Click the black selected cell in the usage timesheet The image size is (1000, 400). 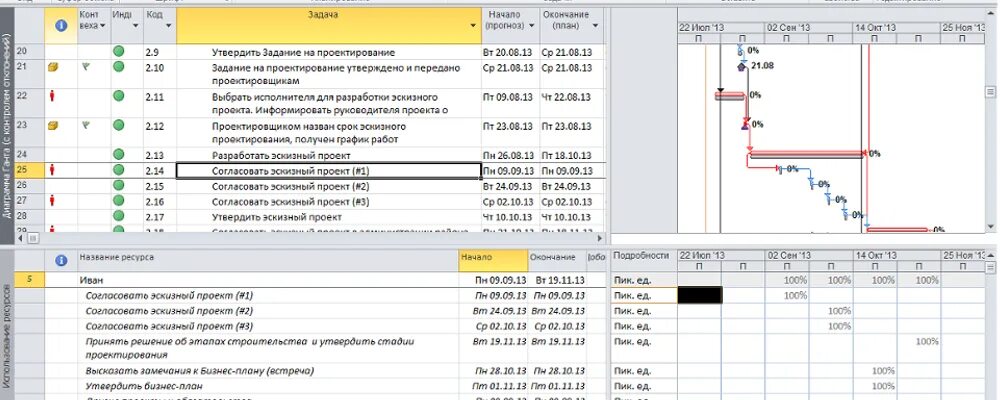[700, 295]
